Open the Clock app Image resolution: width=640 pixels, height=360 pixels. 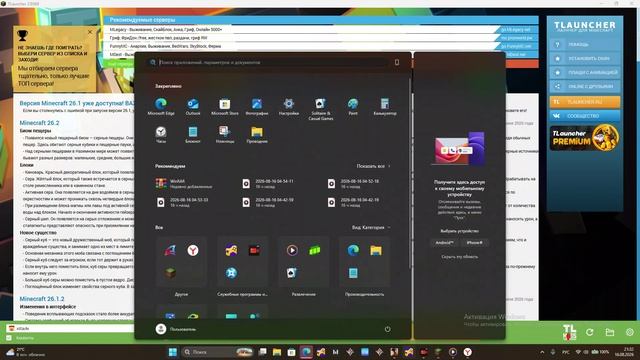pyautogui.click(x=161, y=134)
